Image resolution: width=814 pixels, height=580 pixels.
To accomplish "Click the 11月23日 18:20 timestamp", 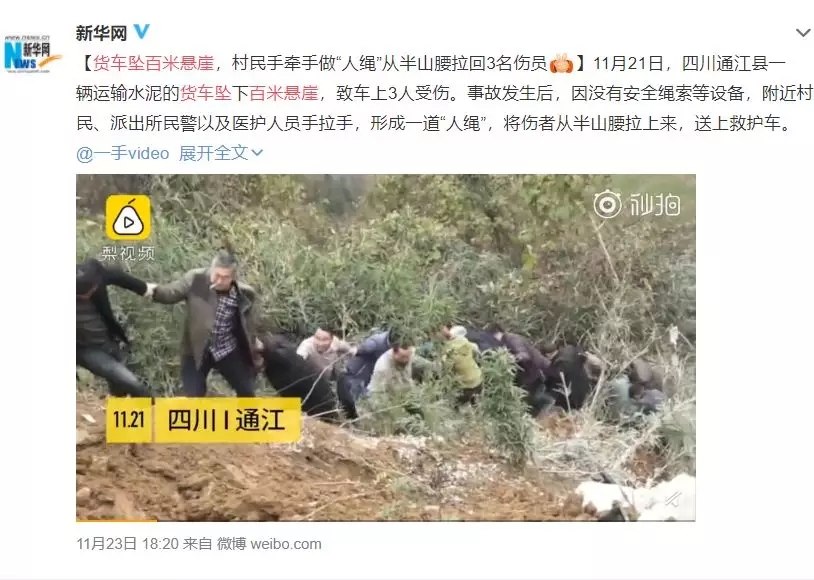I will [x=128, y=544].
